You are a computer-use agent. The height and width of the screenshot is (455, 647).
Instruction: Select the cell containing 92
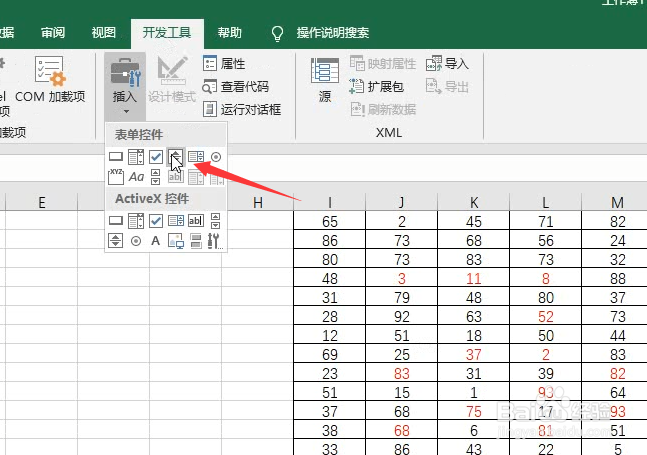pyautogui.click(x=401, y=316)
